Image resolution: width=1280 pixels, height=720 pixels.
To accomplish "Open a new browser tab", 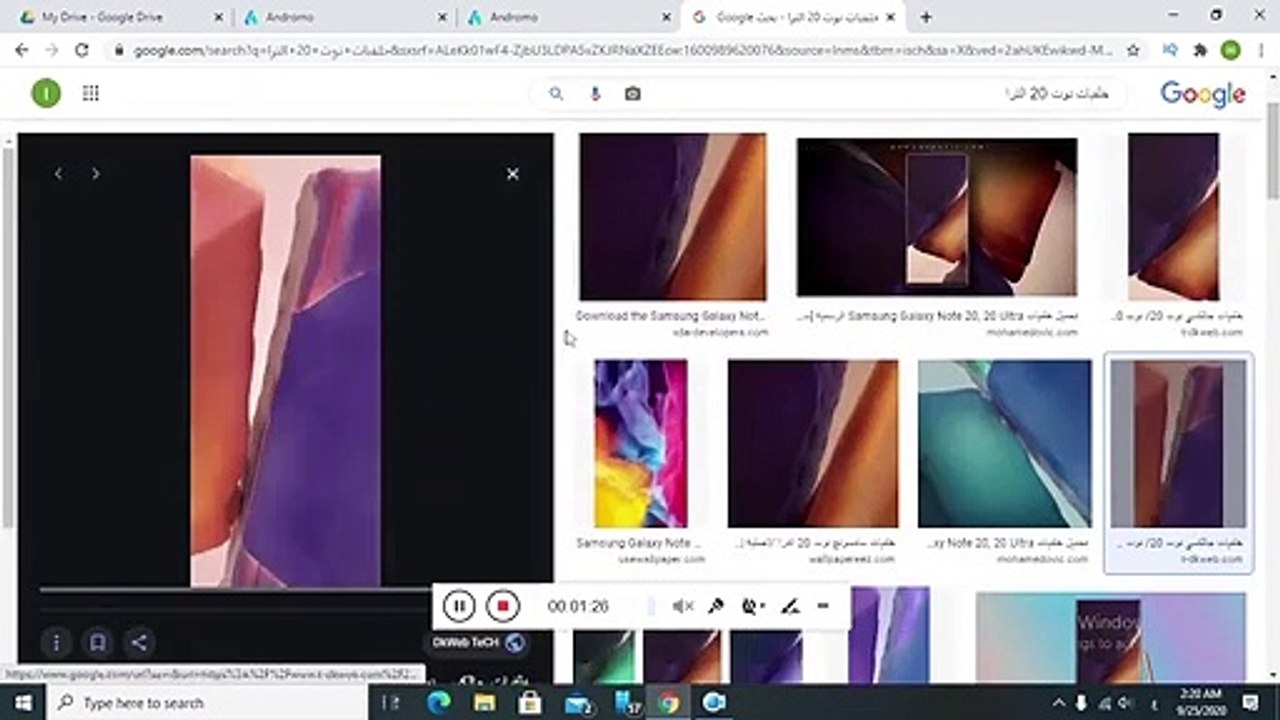I will pyautogui.click(x=926, y=17).
